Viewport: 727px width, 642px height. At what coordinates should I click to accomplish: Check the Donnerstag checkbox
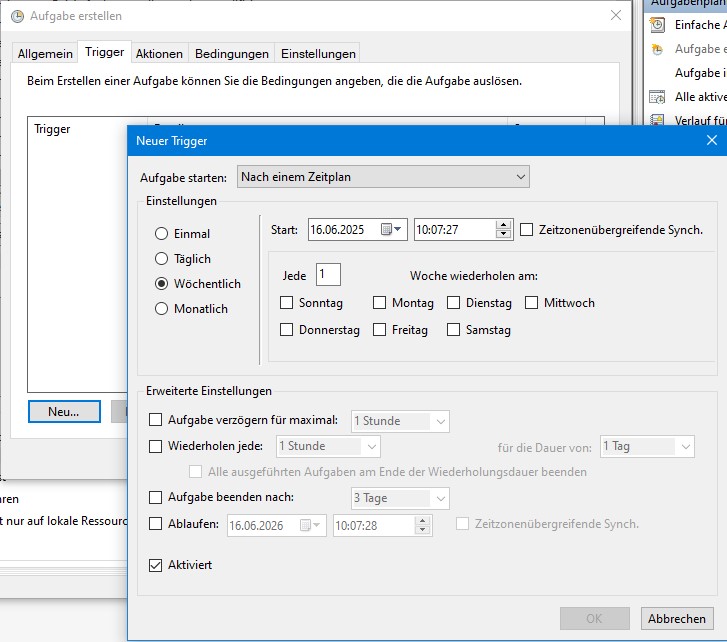point(287,330)
